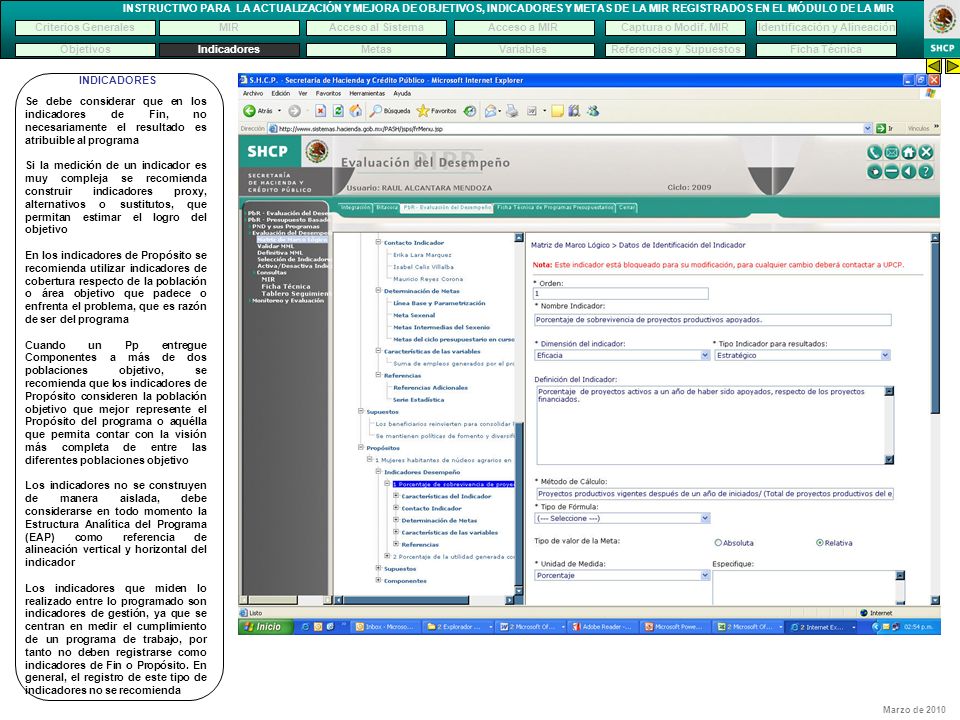This screenshot has width=960, height=720.
Task: Click the Definición del Indicador scroll down arrow
Action: coord(890,460)
